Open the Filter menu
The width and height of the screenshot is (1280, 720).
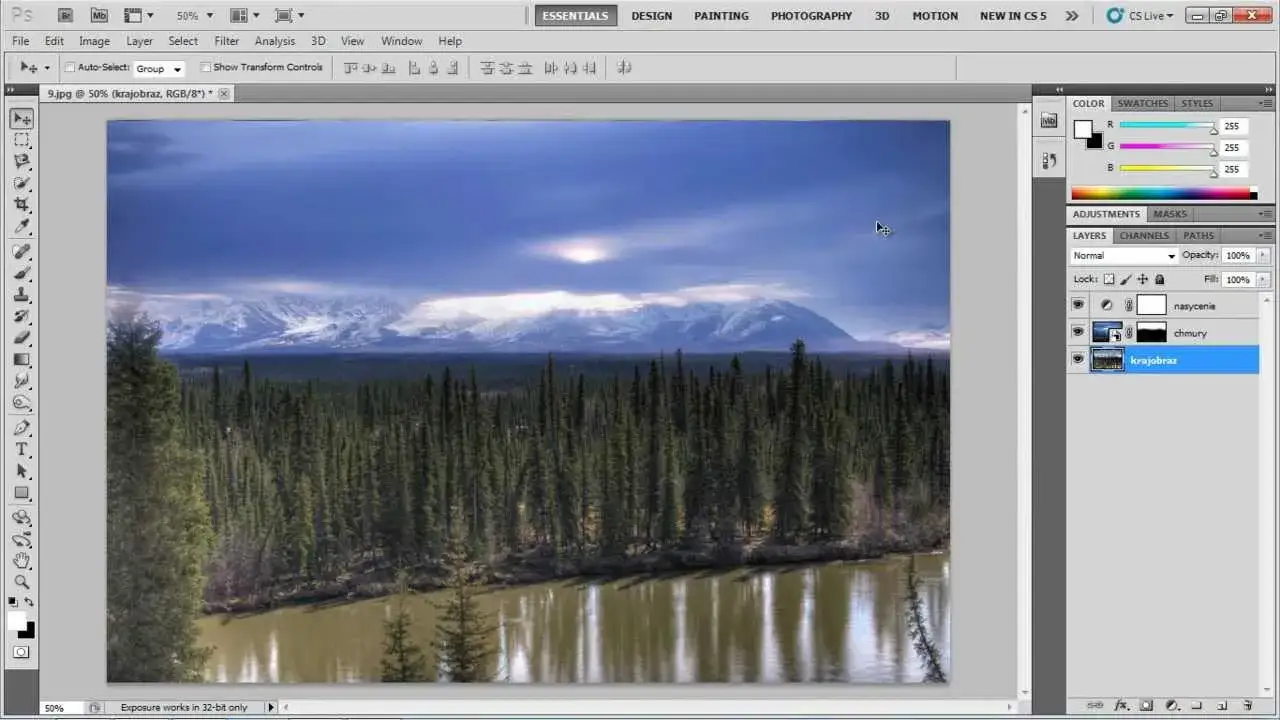[226, 41]
